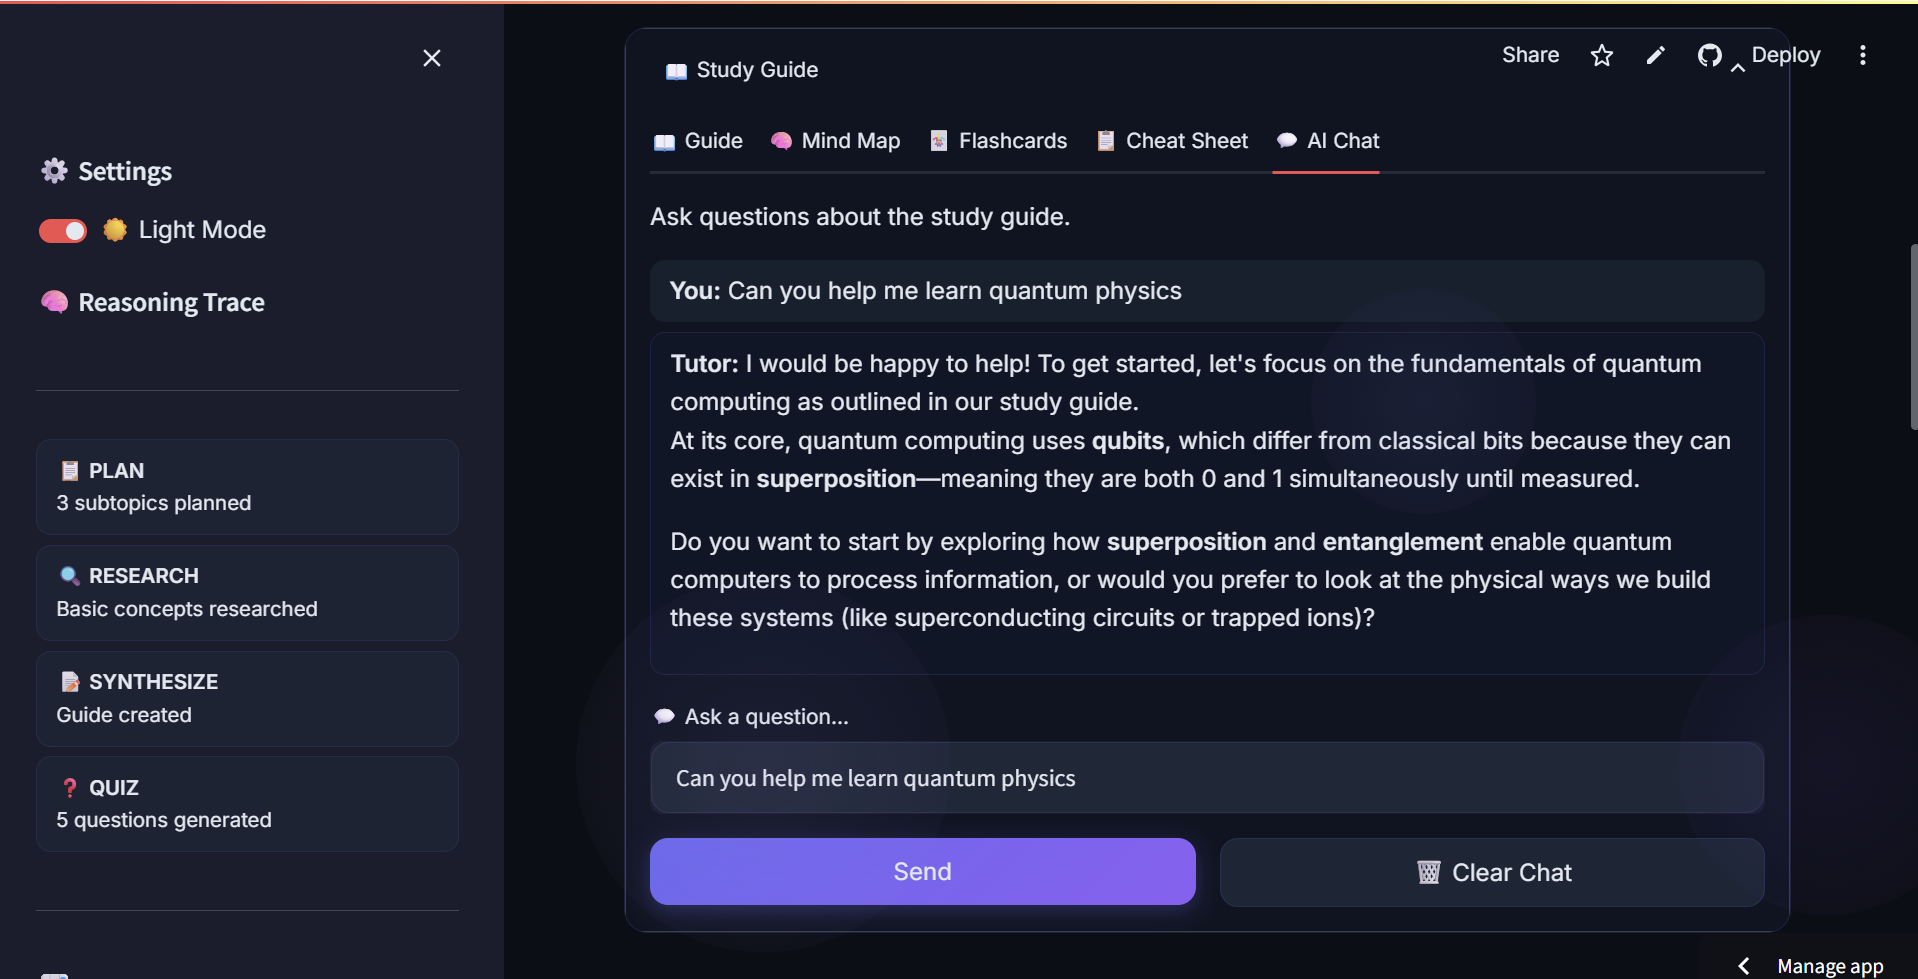1918x979 pixels.
Task: Click the Study Guide book icon
Action: pyautogui.click(x=676, y=71)
